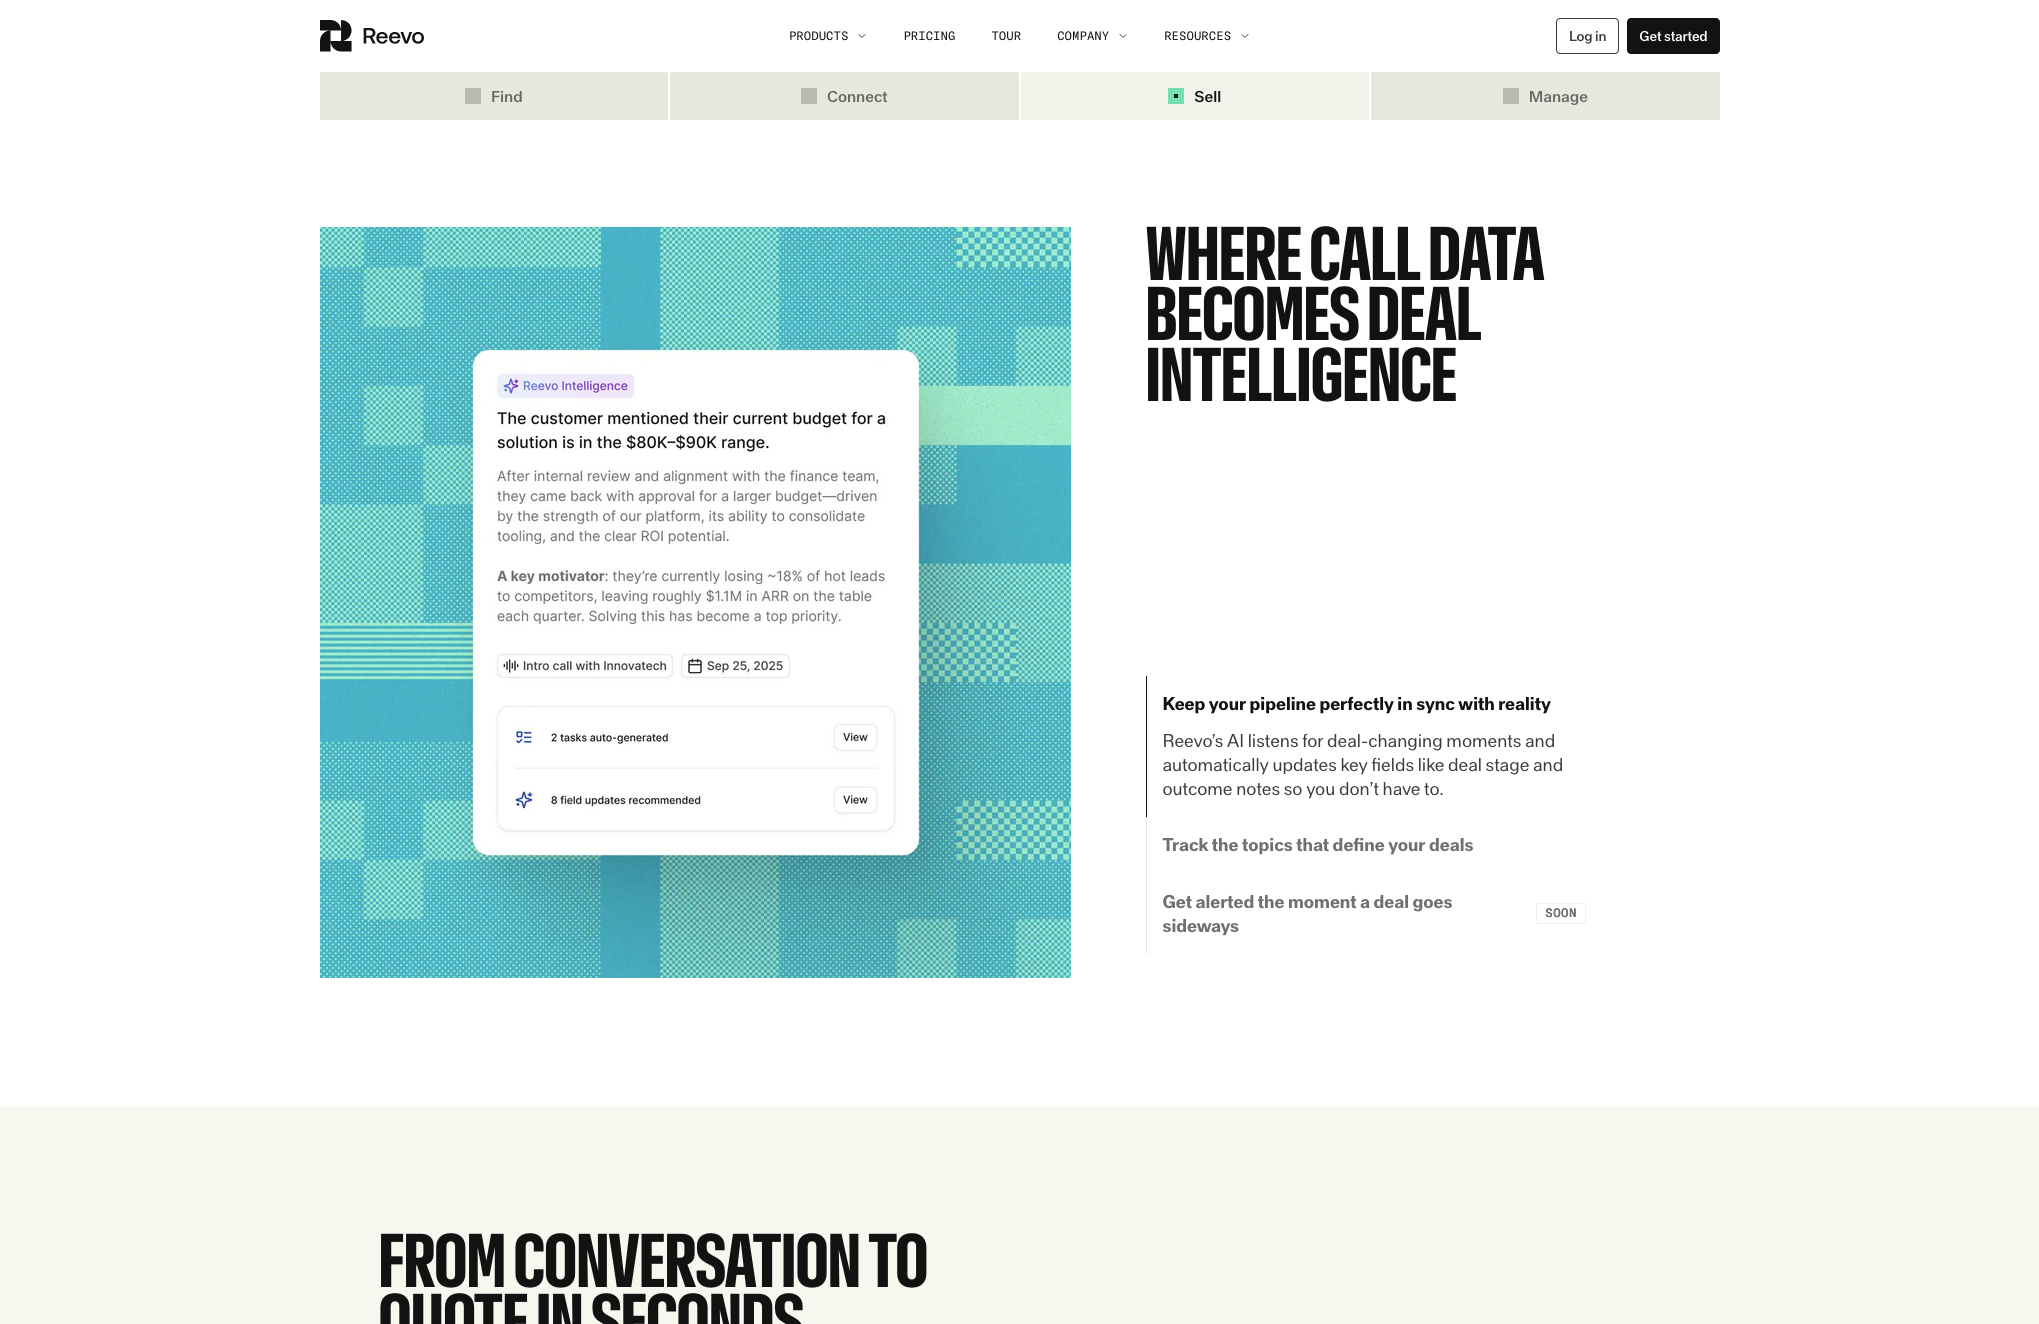2039x1324 pixels.
Task: Click the task list icon for auto-generated tasks
Action: [x=524, y=737]
